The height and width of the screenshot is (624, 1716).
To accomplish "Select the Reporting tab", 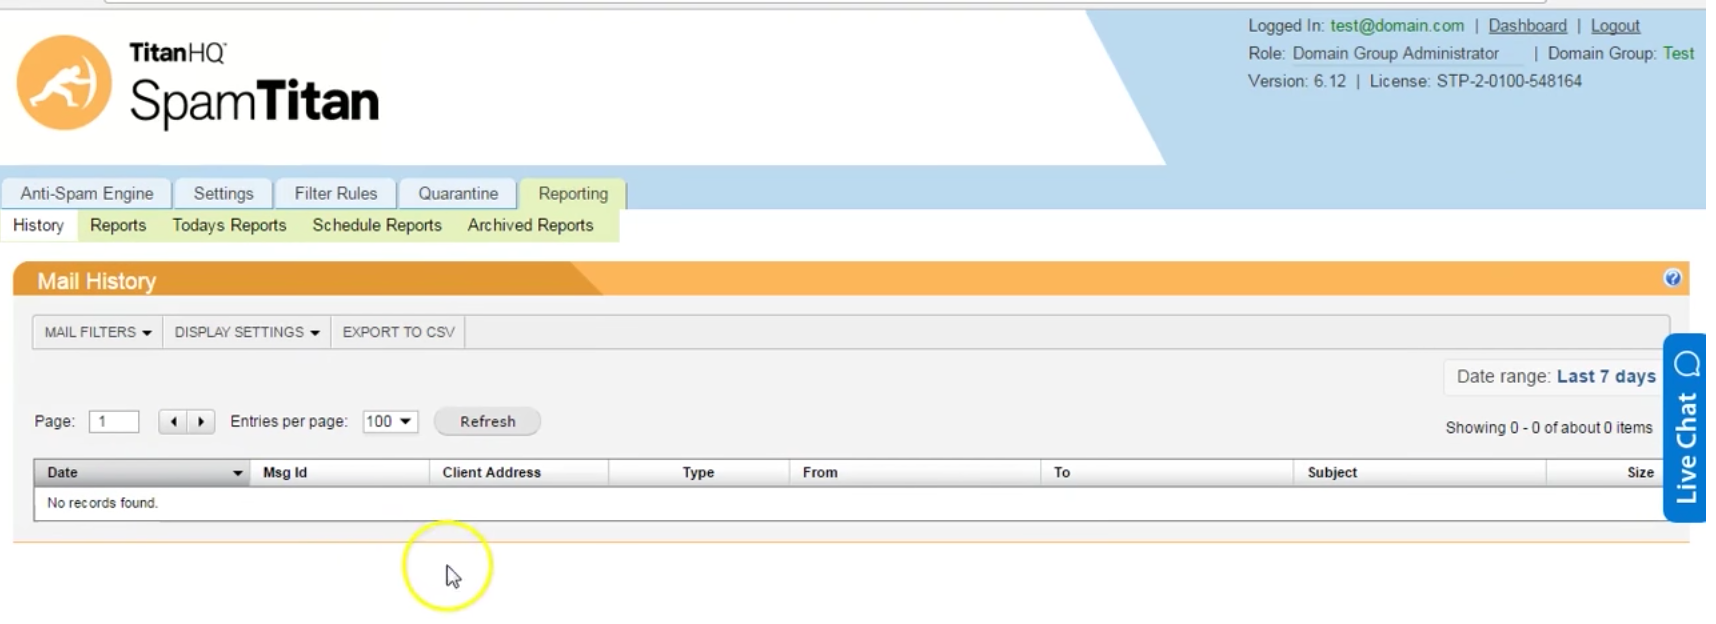I will click(573, 194).
